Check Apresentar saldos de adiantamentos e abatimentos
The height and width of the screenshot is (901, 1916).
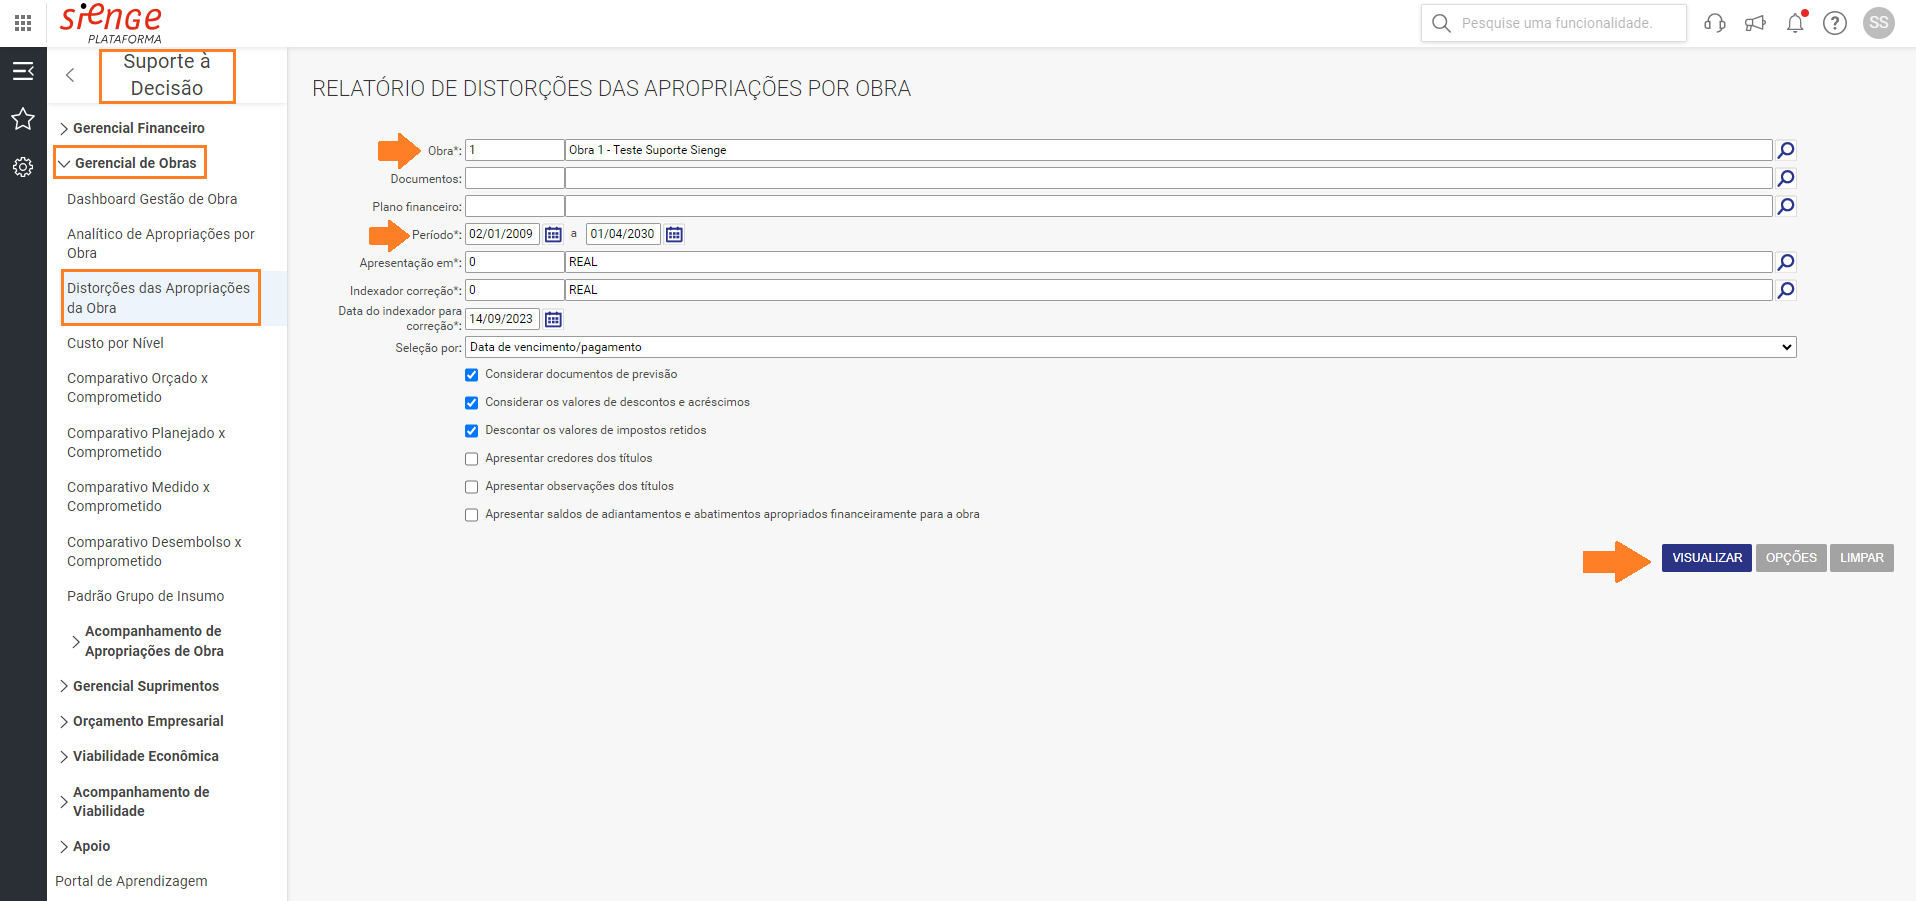(x=471, y=515)
